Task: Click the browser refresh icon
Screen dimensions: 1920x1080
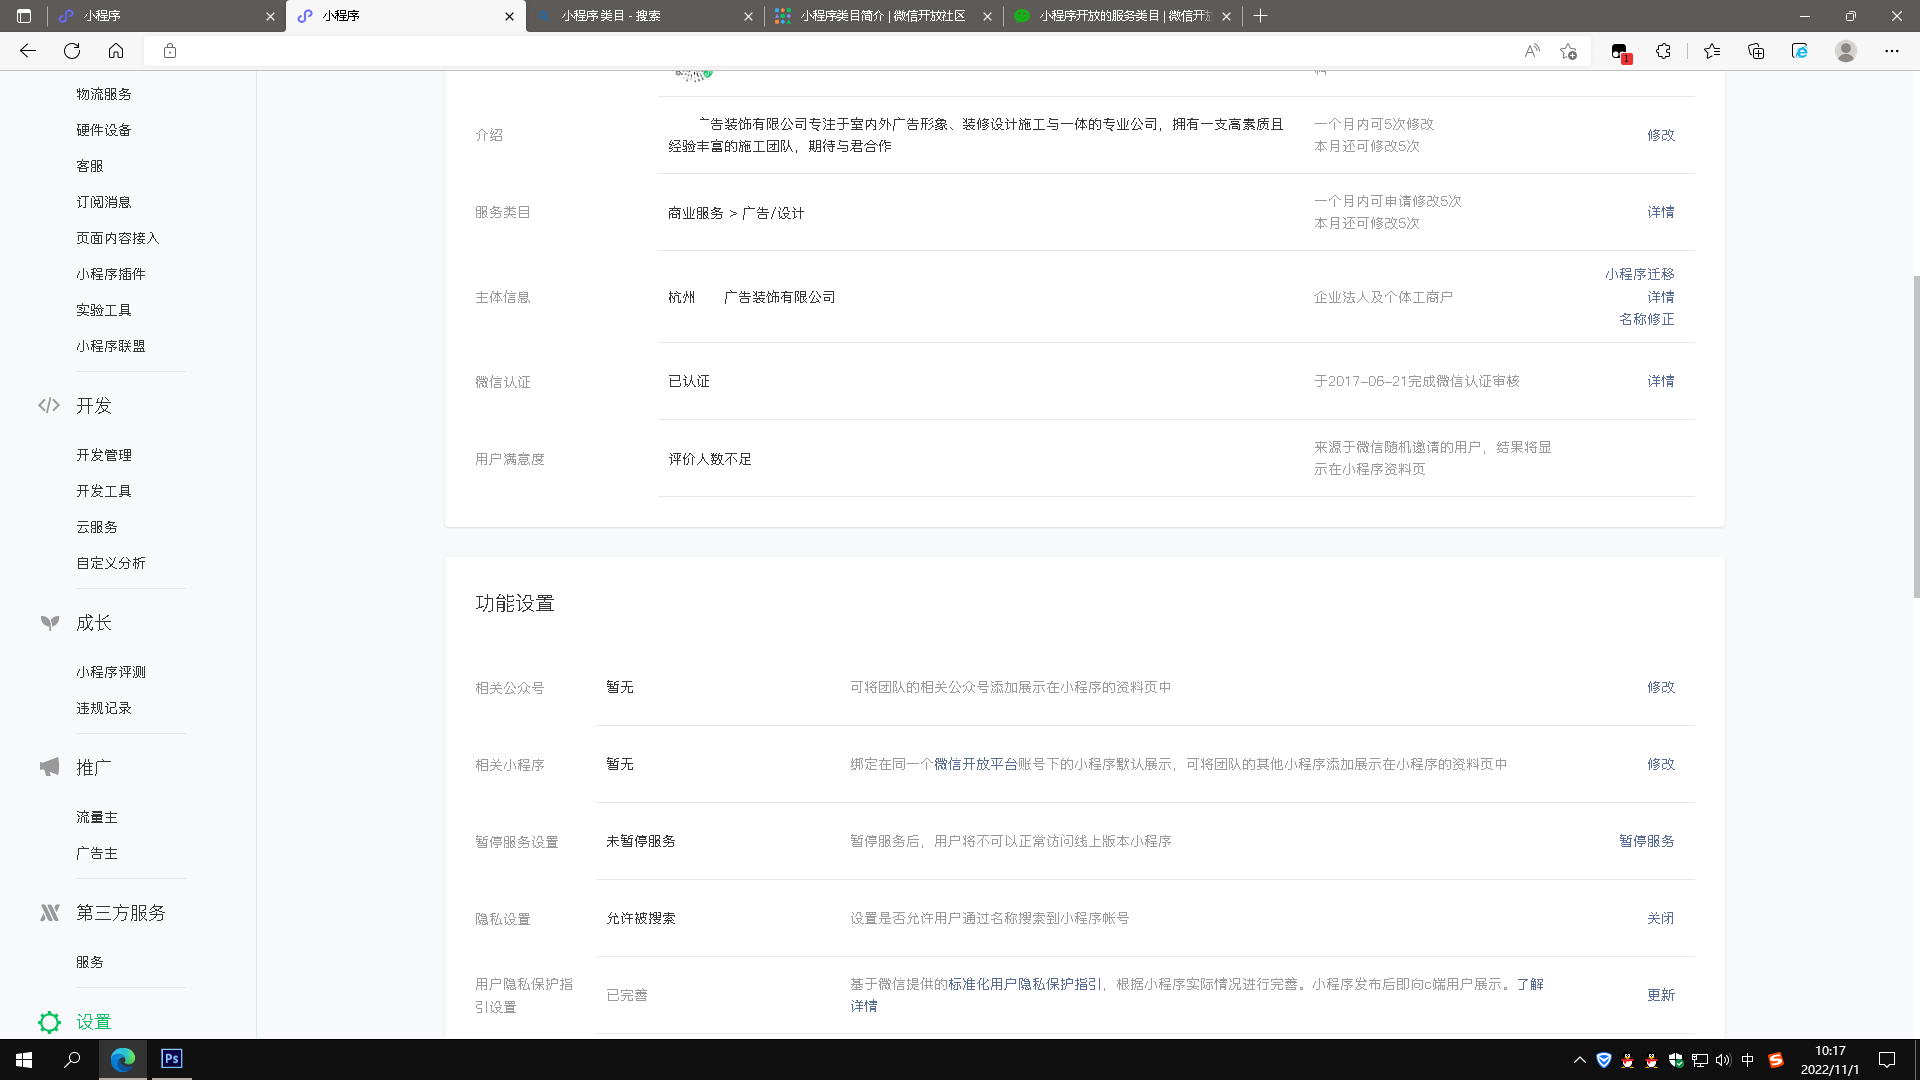Action: 72,51
